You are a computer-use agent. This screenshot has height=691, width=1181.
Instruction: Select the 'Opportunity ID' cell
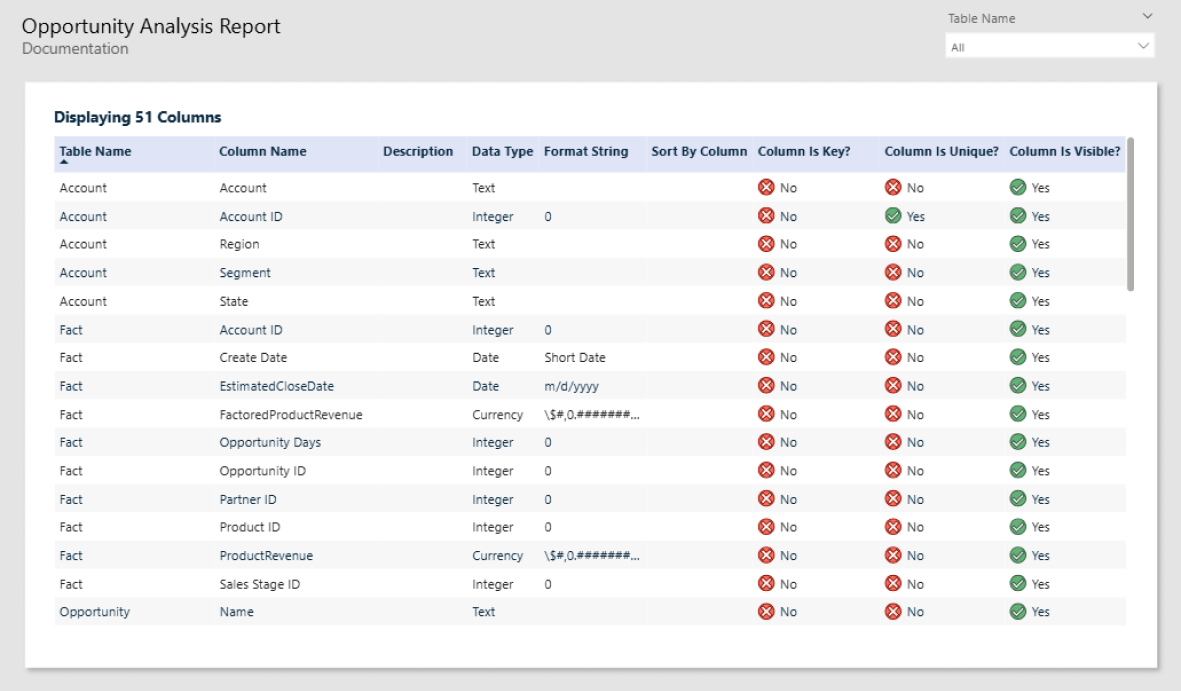[x=263, y=471]
